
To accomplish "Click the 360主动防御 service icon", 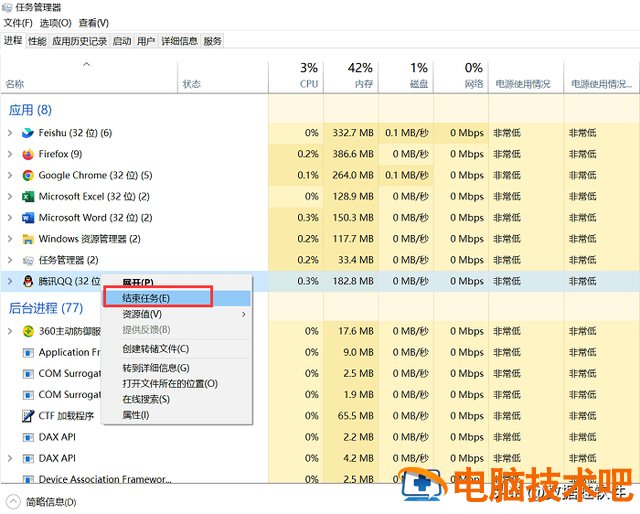I will coord(28,332).
